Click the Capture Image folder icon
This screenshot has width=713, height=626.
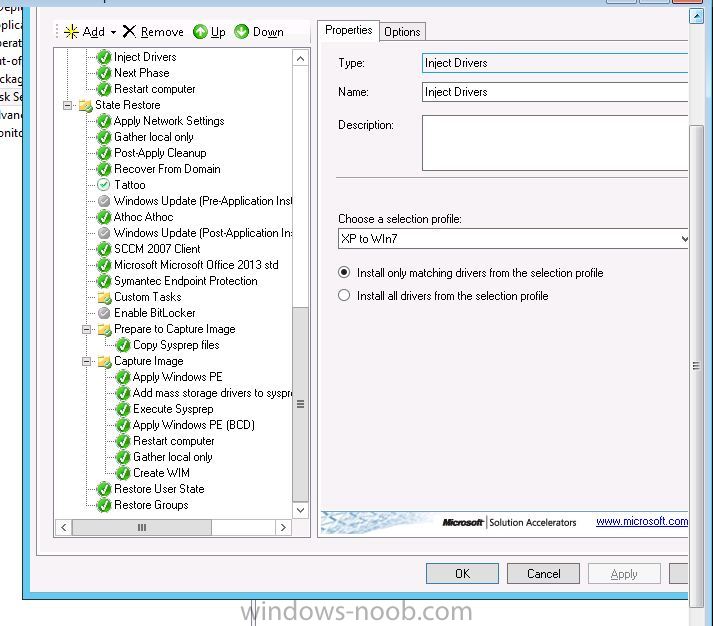pos(105,361)
